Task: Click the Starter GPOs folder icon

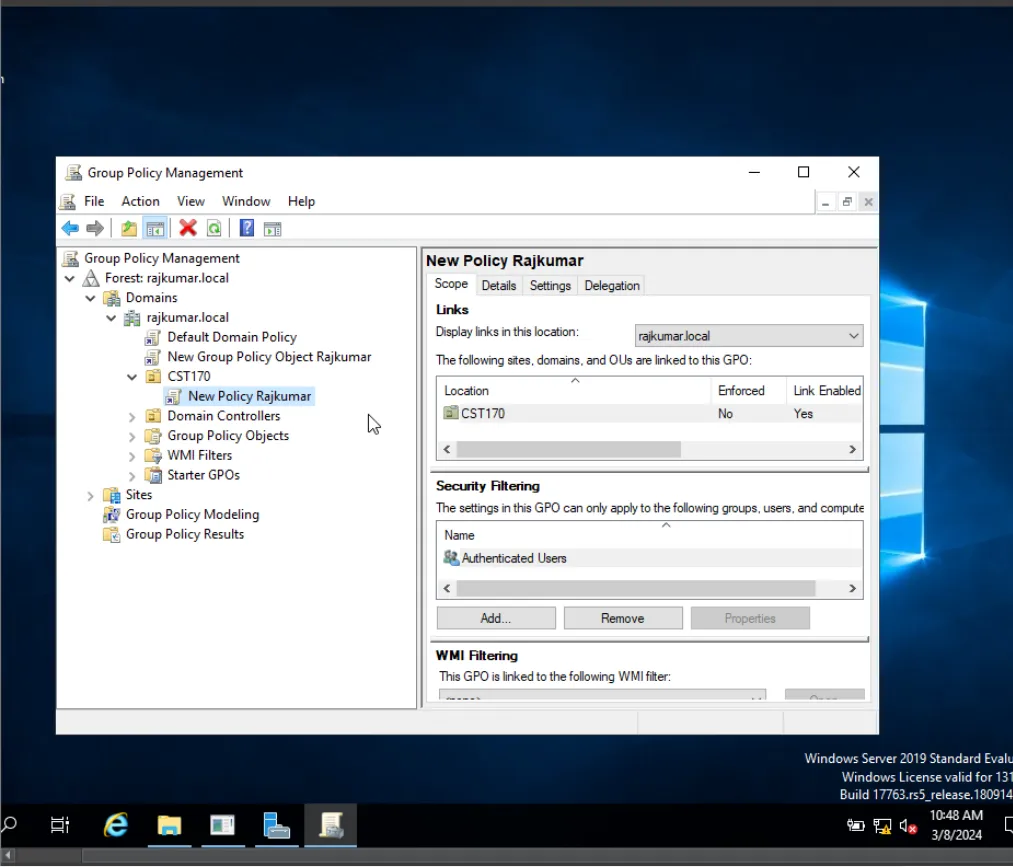Action: (x=153, y=475)
